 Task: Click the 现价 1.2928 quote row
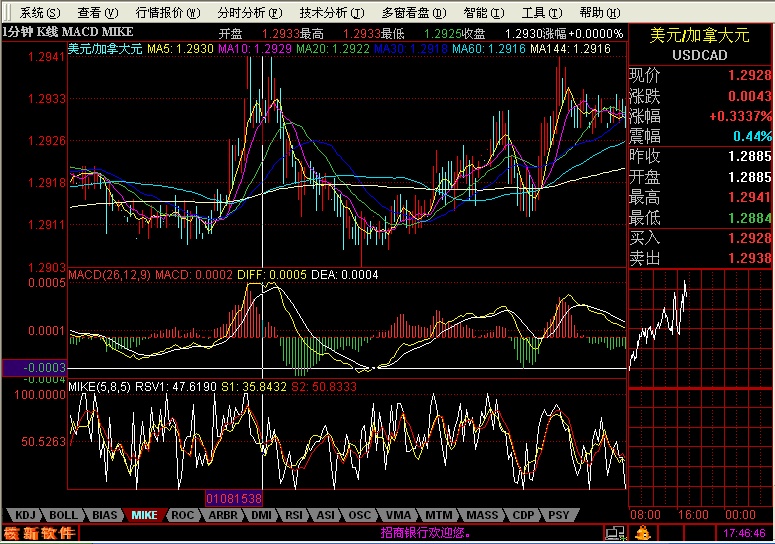pyautogui.click(x=700, y=75)
